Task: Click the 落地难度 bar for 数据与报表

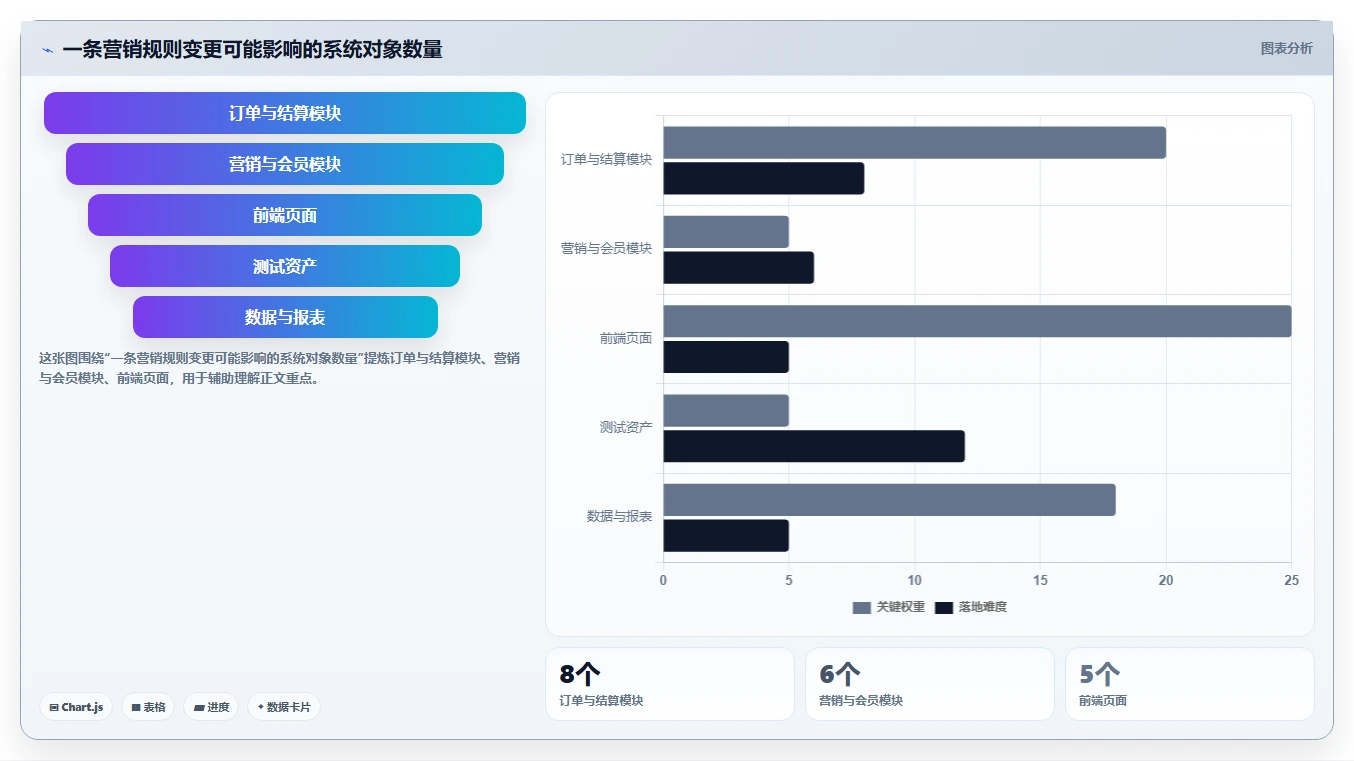Action: pyautogui.click(x=726, y=535)
